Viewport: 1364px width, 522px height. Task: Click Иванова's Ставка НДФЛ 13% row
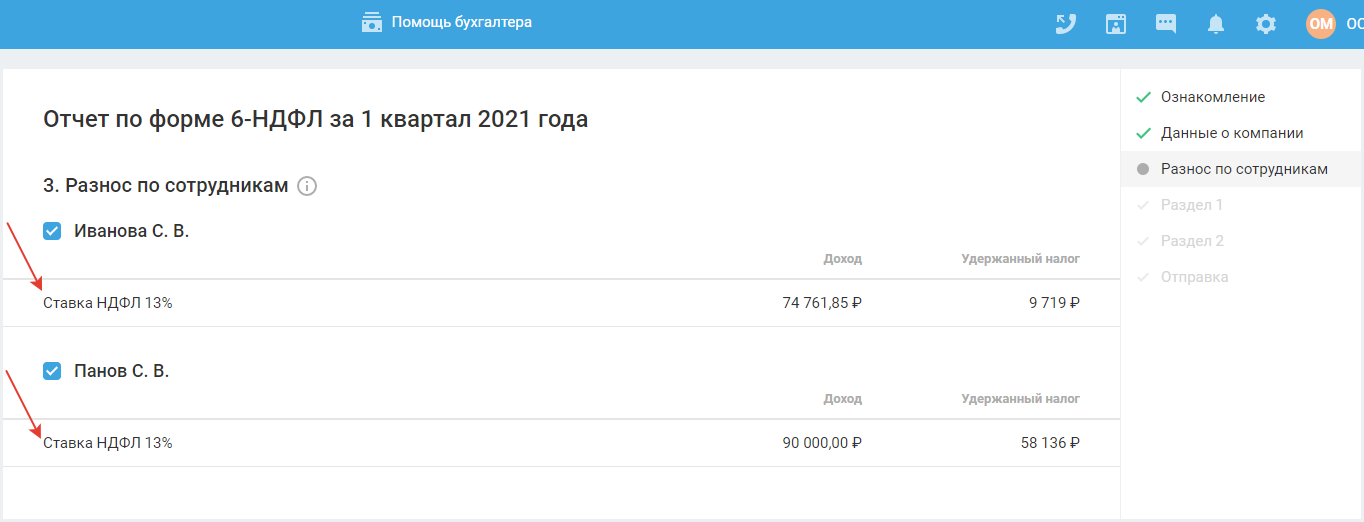point(108,303)
